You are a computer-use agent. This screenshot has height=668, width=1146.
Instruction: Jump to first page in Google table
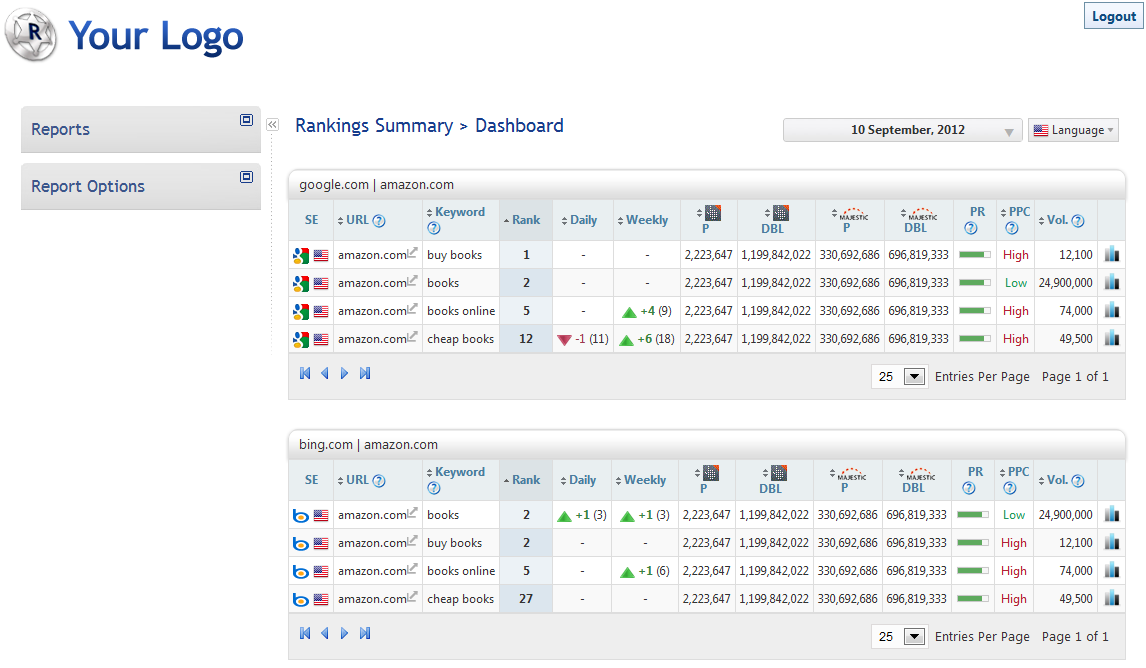coord(305,374)
